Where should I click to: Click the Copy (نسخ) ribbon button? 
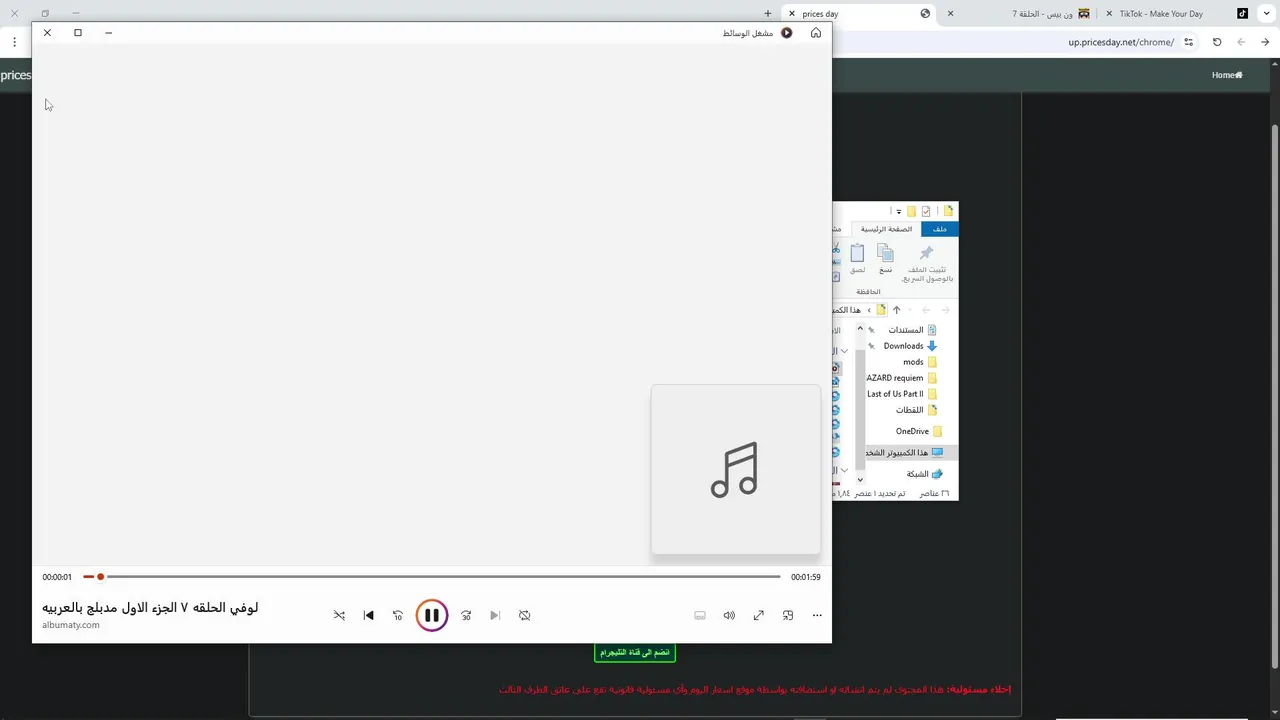click(885, 259)
